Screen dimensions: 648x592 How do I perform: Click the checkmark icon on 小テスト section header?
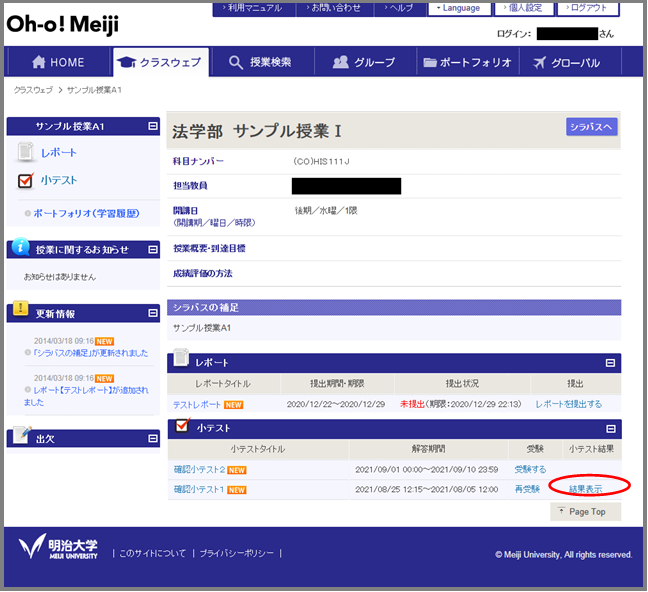[x=182, y=425]
